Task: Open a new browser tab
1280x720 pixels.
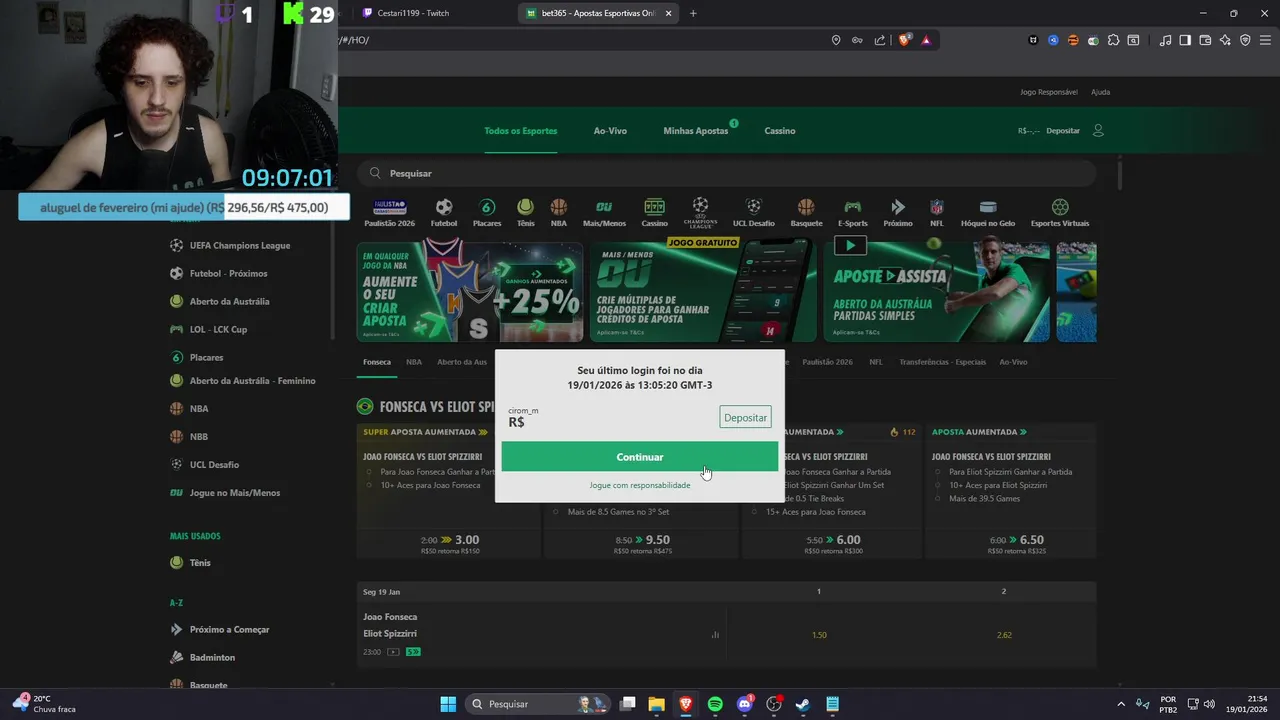Action: 693,13
